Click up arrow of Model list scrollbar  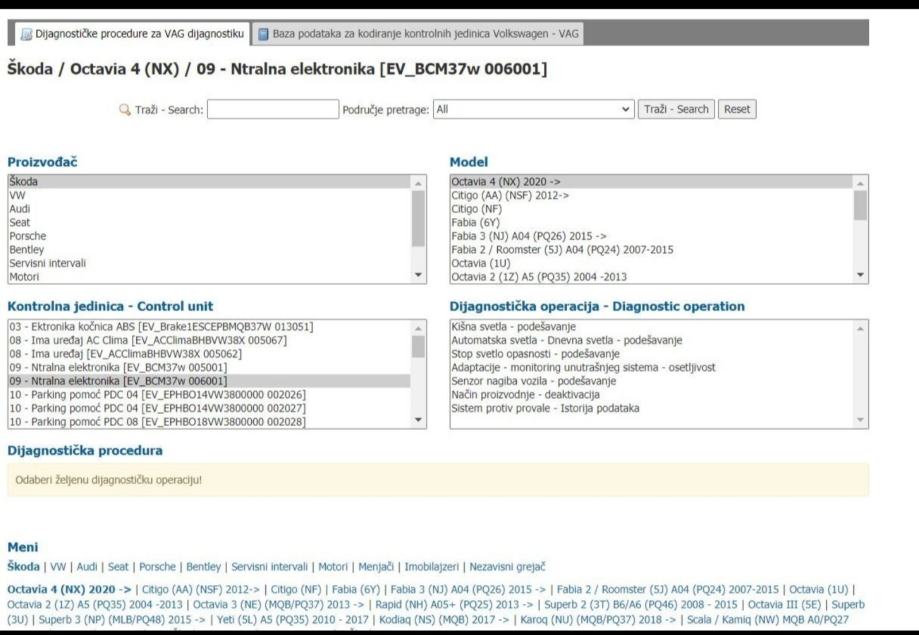pos(860,183)
